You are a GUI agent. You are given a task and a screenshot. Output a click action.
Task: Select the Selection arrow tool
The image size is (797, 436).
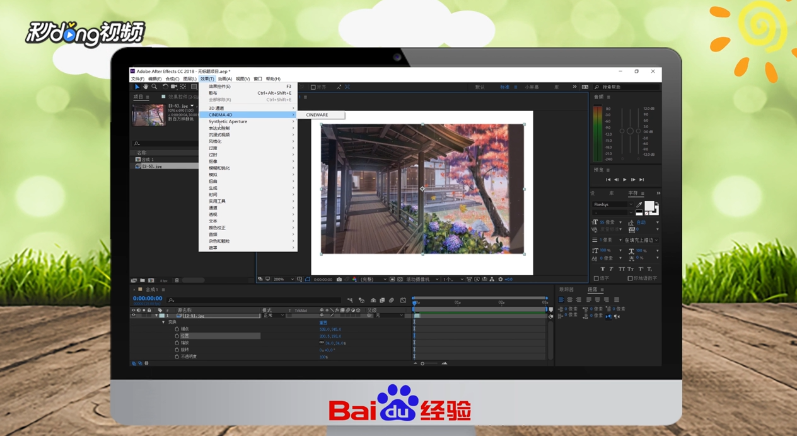[x=137, y=87]
